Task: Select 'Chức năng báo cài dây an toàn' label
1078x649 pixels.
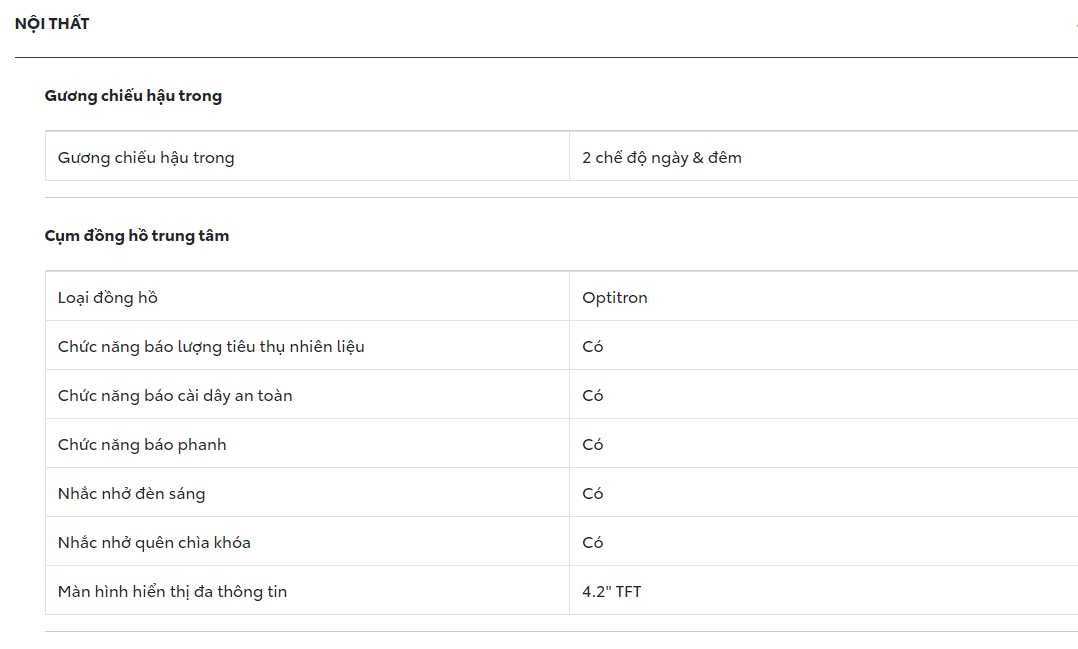Action: click(175, 396)
